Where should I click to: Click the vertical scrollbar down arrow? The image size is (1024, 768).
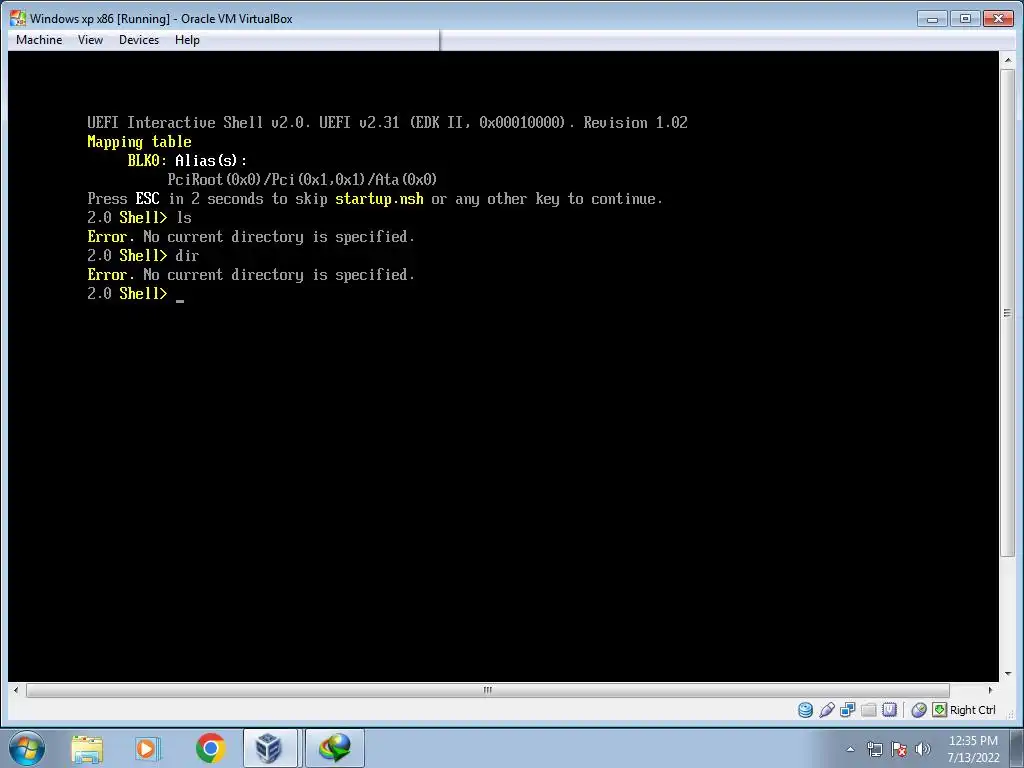click(1008, 673)
